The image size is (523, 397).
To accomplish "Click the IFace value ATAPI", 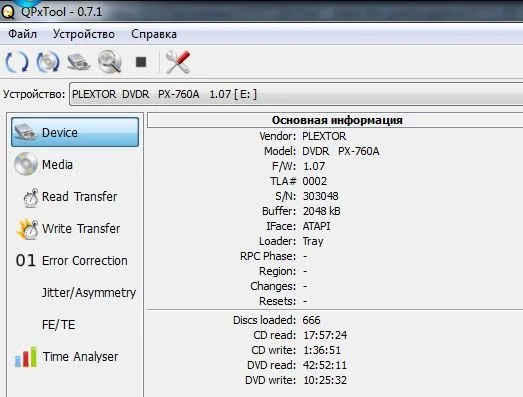I will coord(316,226).
